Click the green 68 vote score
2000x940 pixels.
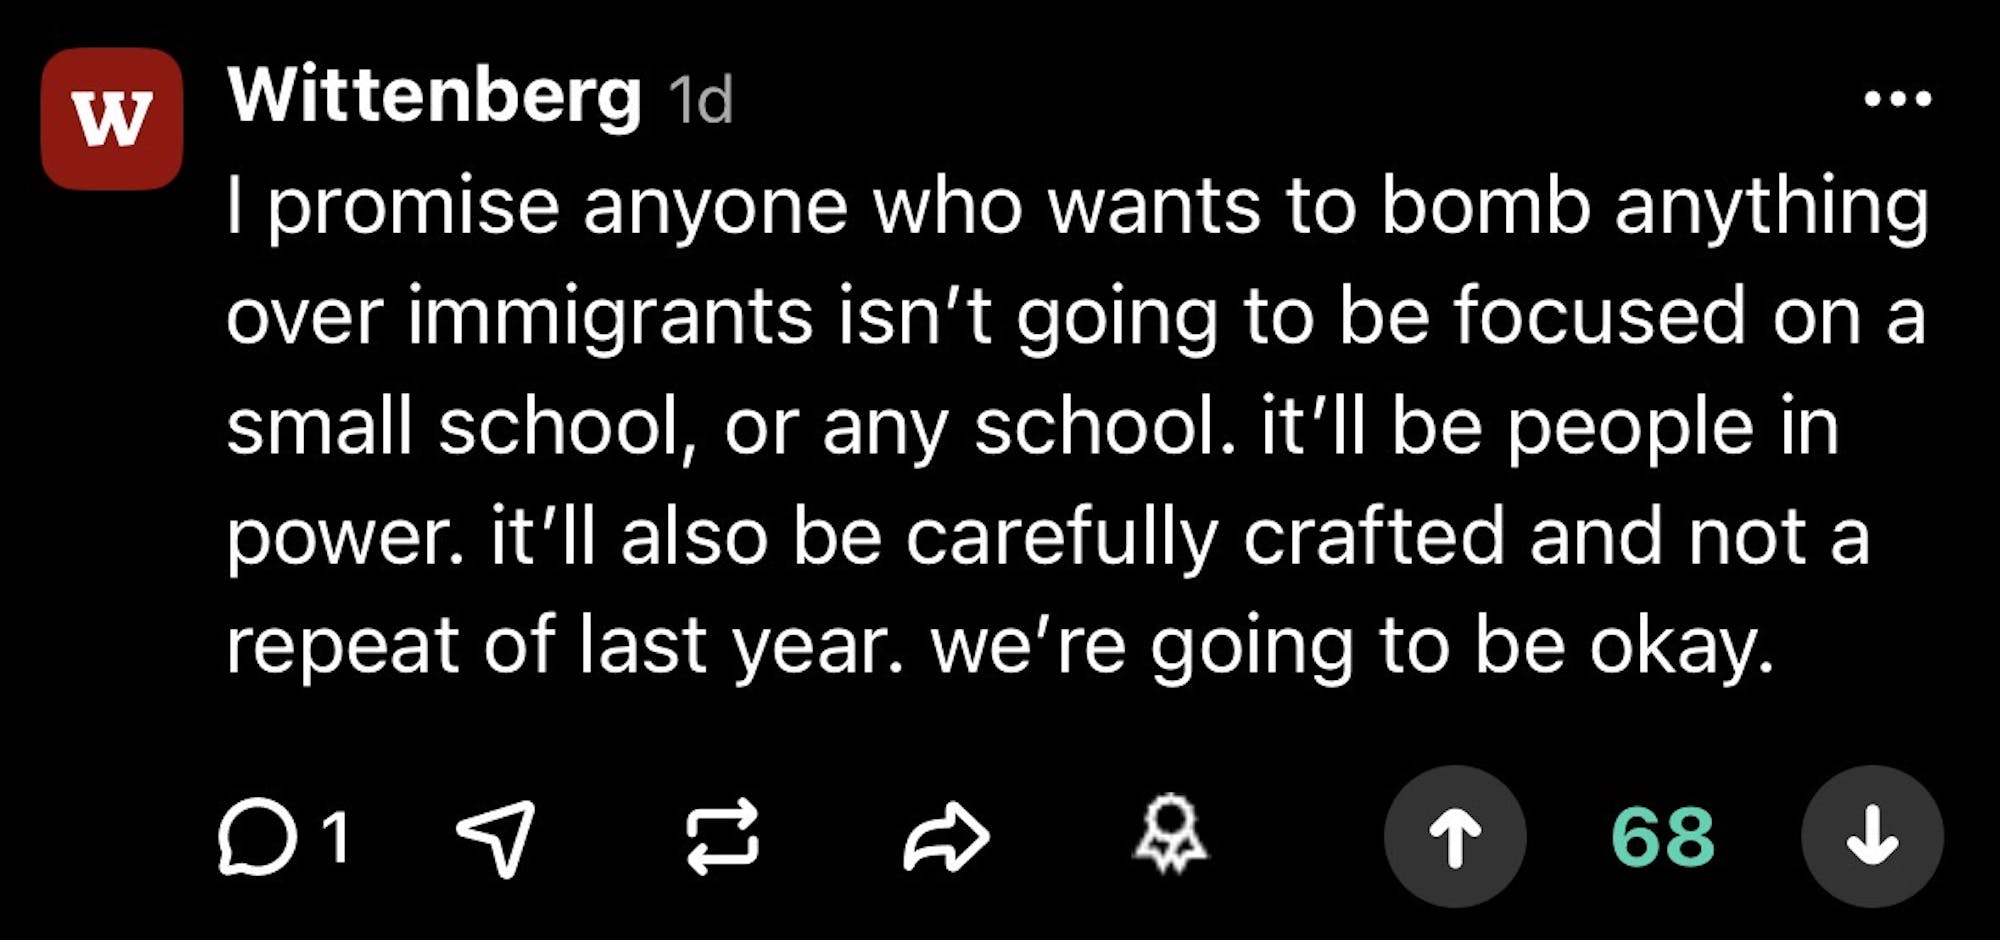[1663, 836]
